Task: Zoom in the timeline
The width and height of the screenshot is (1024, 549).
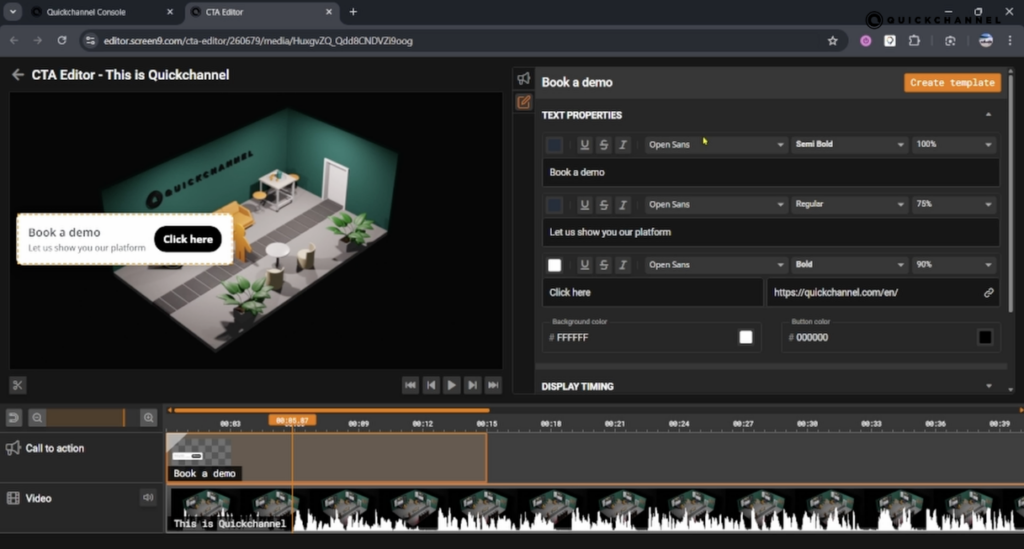Action: point(149,418)
